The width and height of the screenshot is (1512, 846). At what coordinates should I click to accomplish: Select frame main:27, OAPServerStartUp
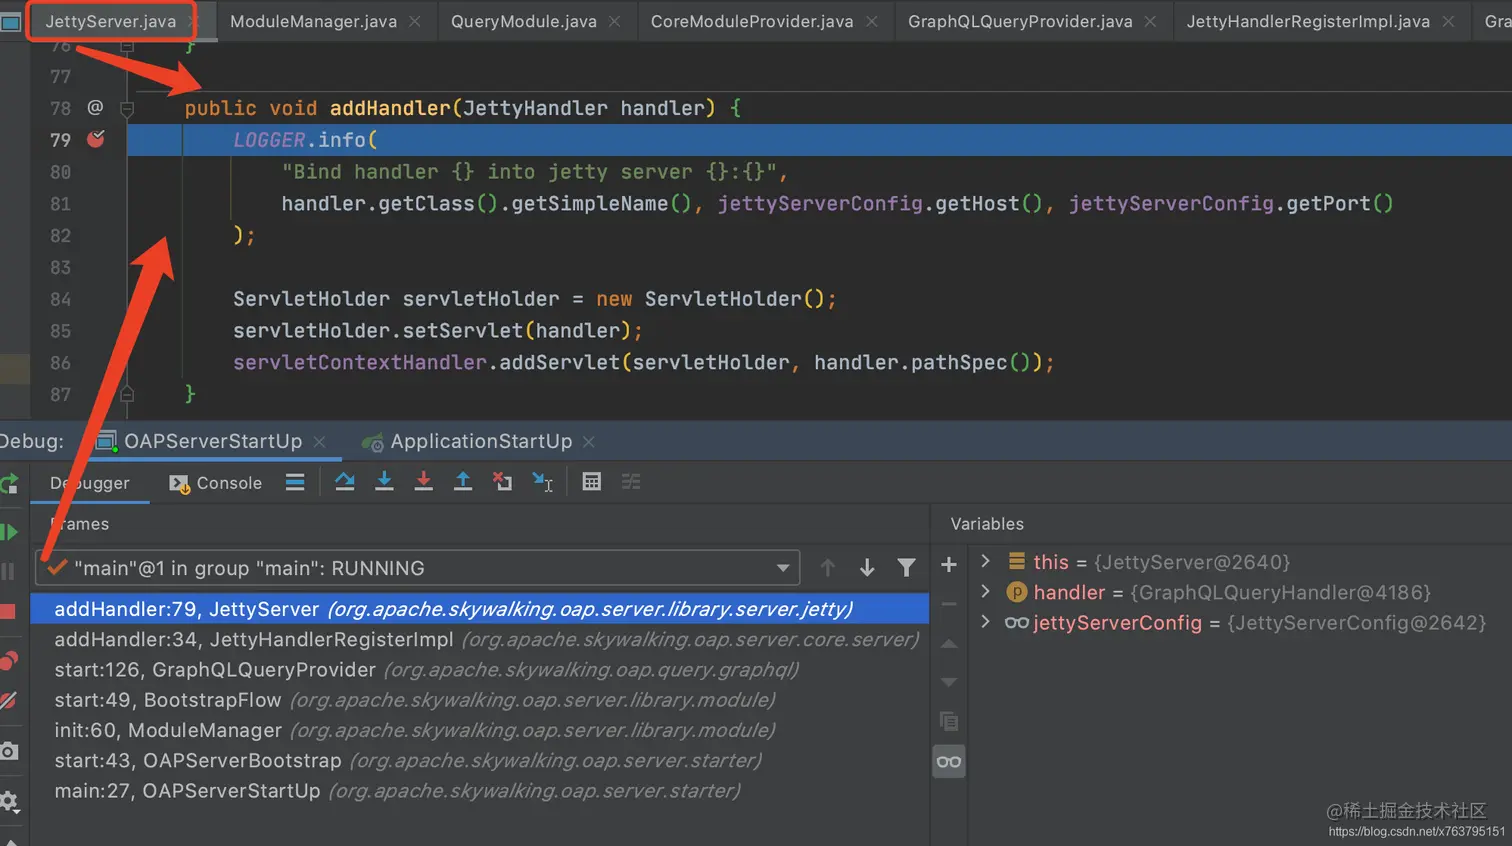(479, 791)
